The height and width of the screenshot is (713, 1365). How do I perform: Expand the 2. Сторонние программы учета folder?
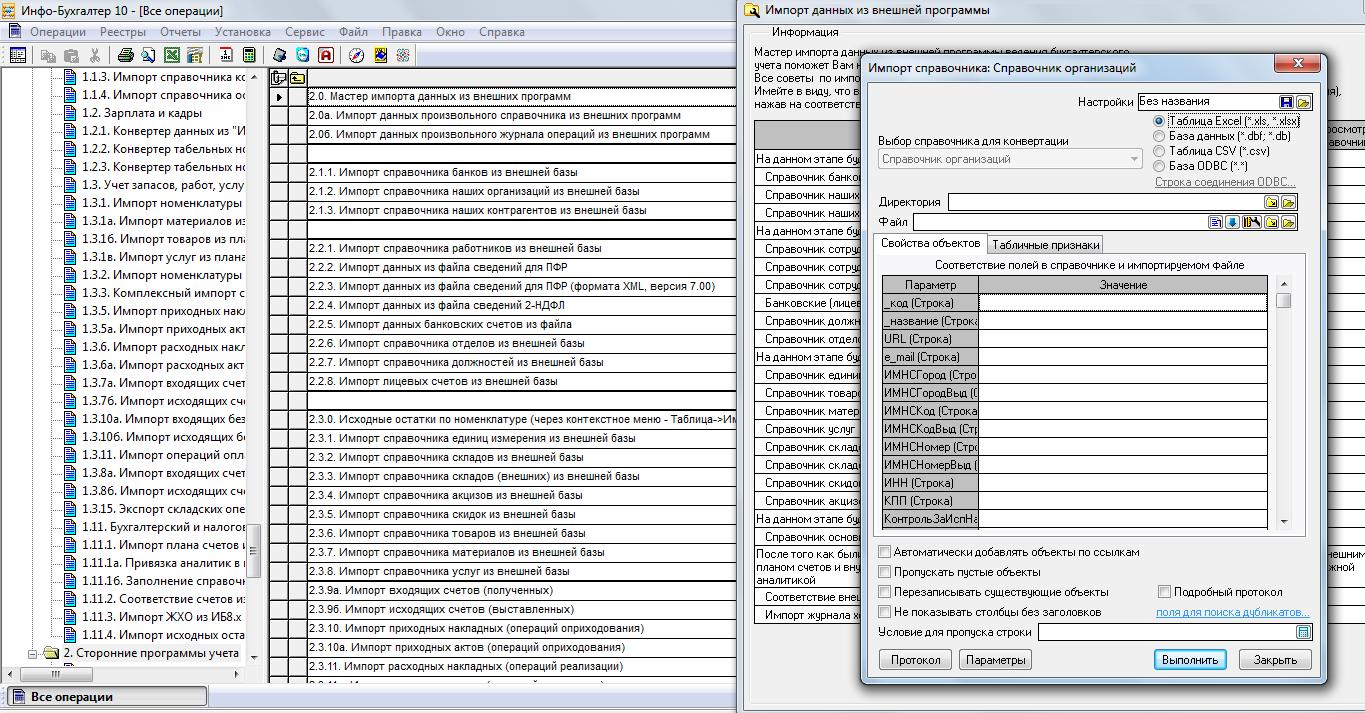pos(30,653)
